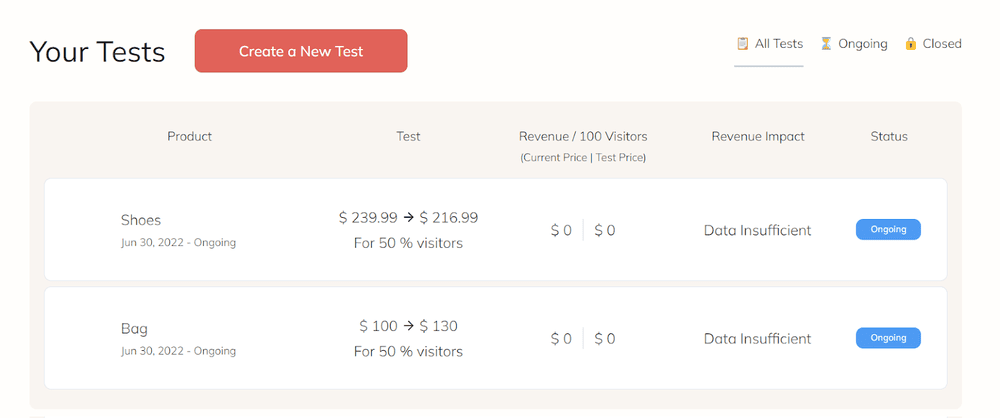Switch to the Ongoing tab
The width and height of the screenshot is (1000, 418).
853,44
